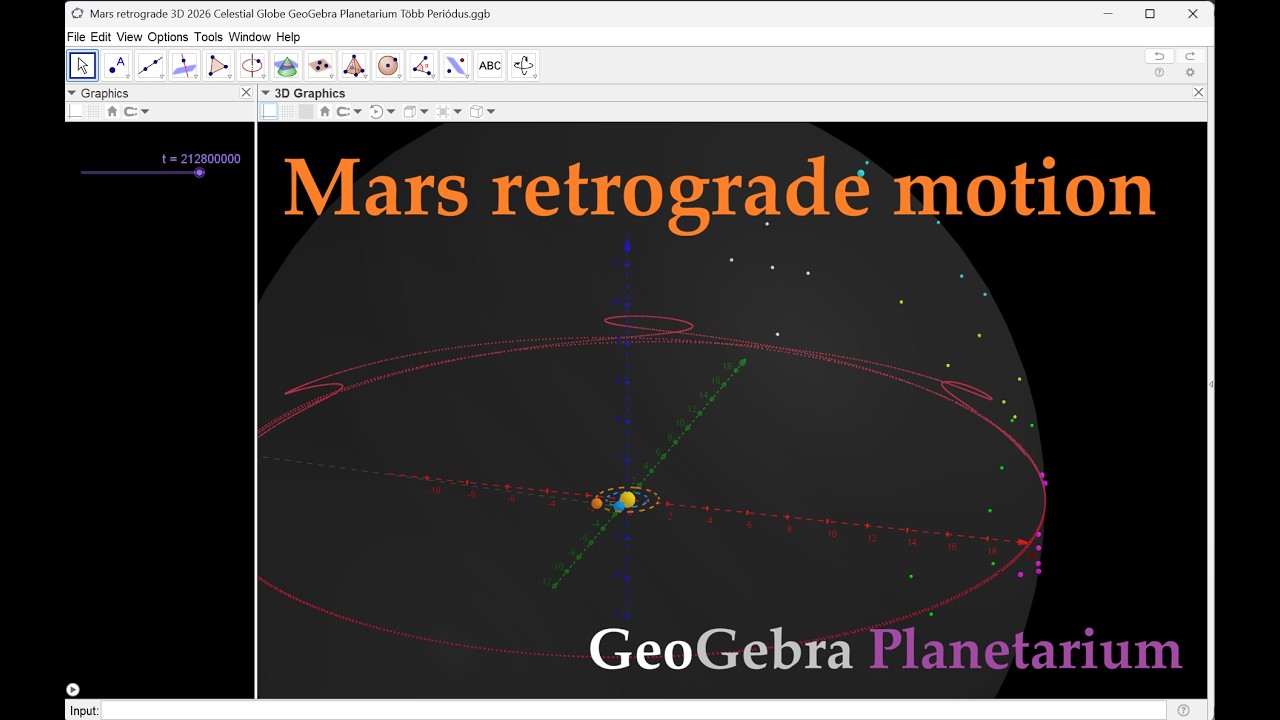Click the clipping box icon in 3D style bar
The width and height of the screenshot is (1280, 720).
click(x=443, y=111)
